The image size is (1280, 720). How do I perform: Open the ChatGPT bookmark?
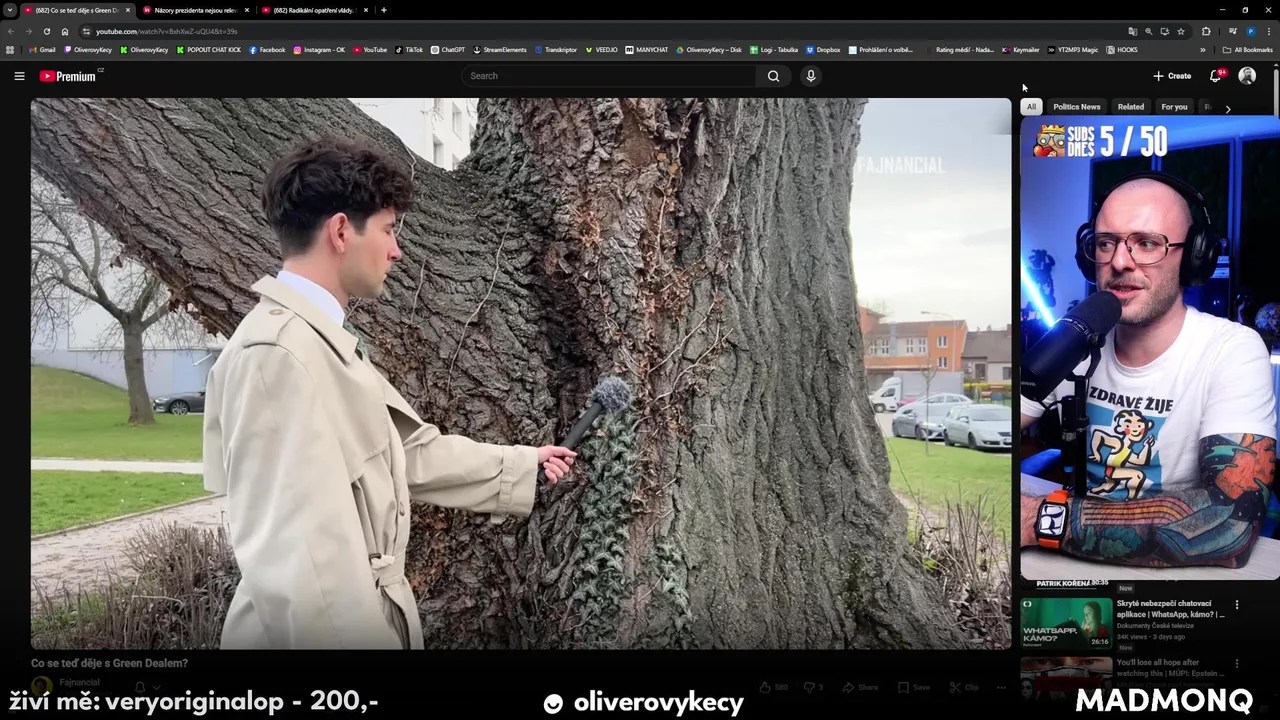pyautogui.click(x=448, y=50)
